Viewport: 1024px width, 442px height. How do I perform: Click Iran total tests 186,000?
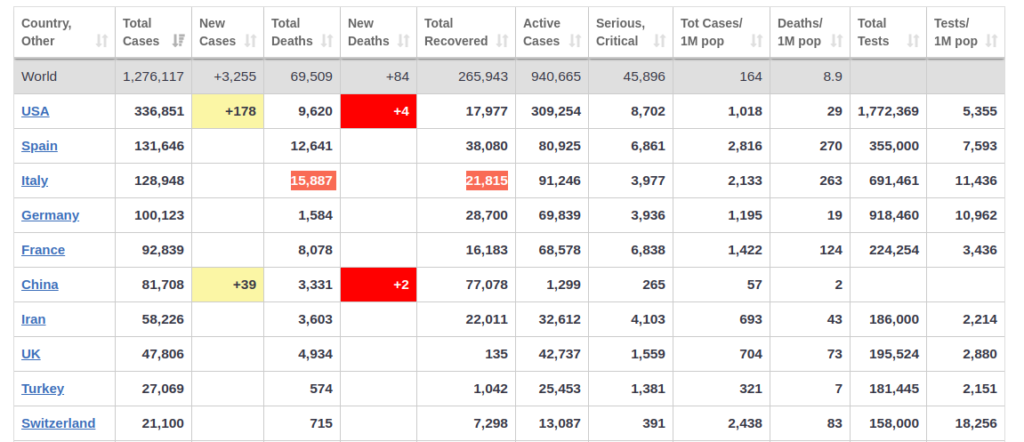[x=894, y=319]
